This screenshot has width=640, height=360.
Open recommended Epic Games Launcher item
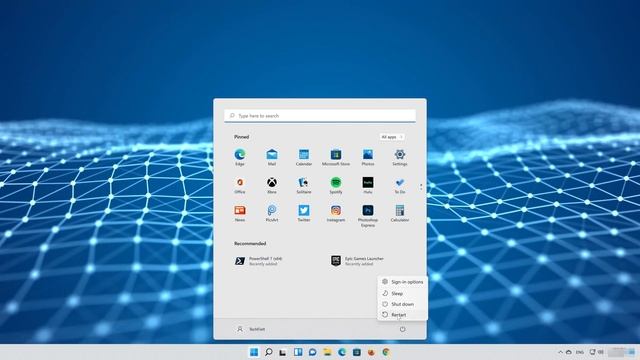[x=358, y=261]
